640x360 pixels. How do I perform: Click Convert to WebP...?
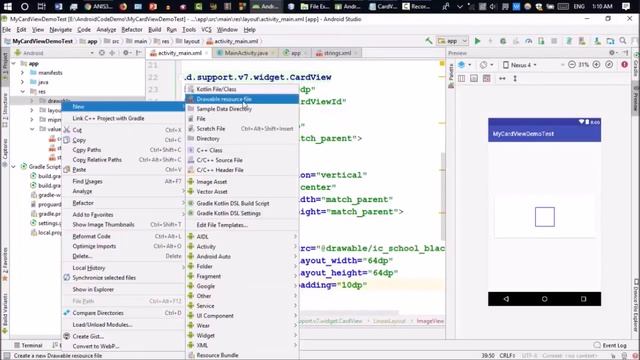(123, 346)
